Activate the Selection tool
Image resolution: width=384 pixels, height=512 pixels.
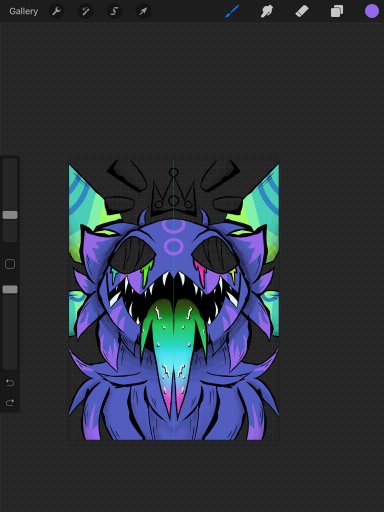click(114, 11)
